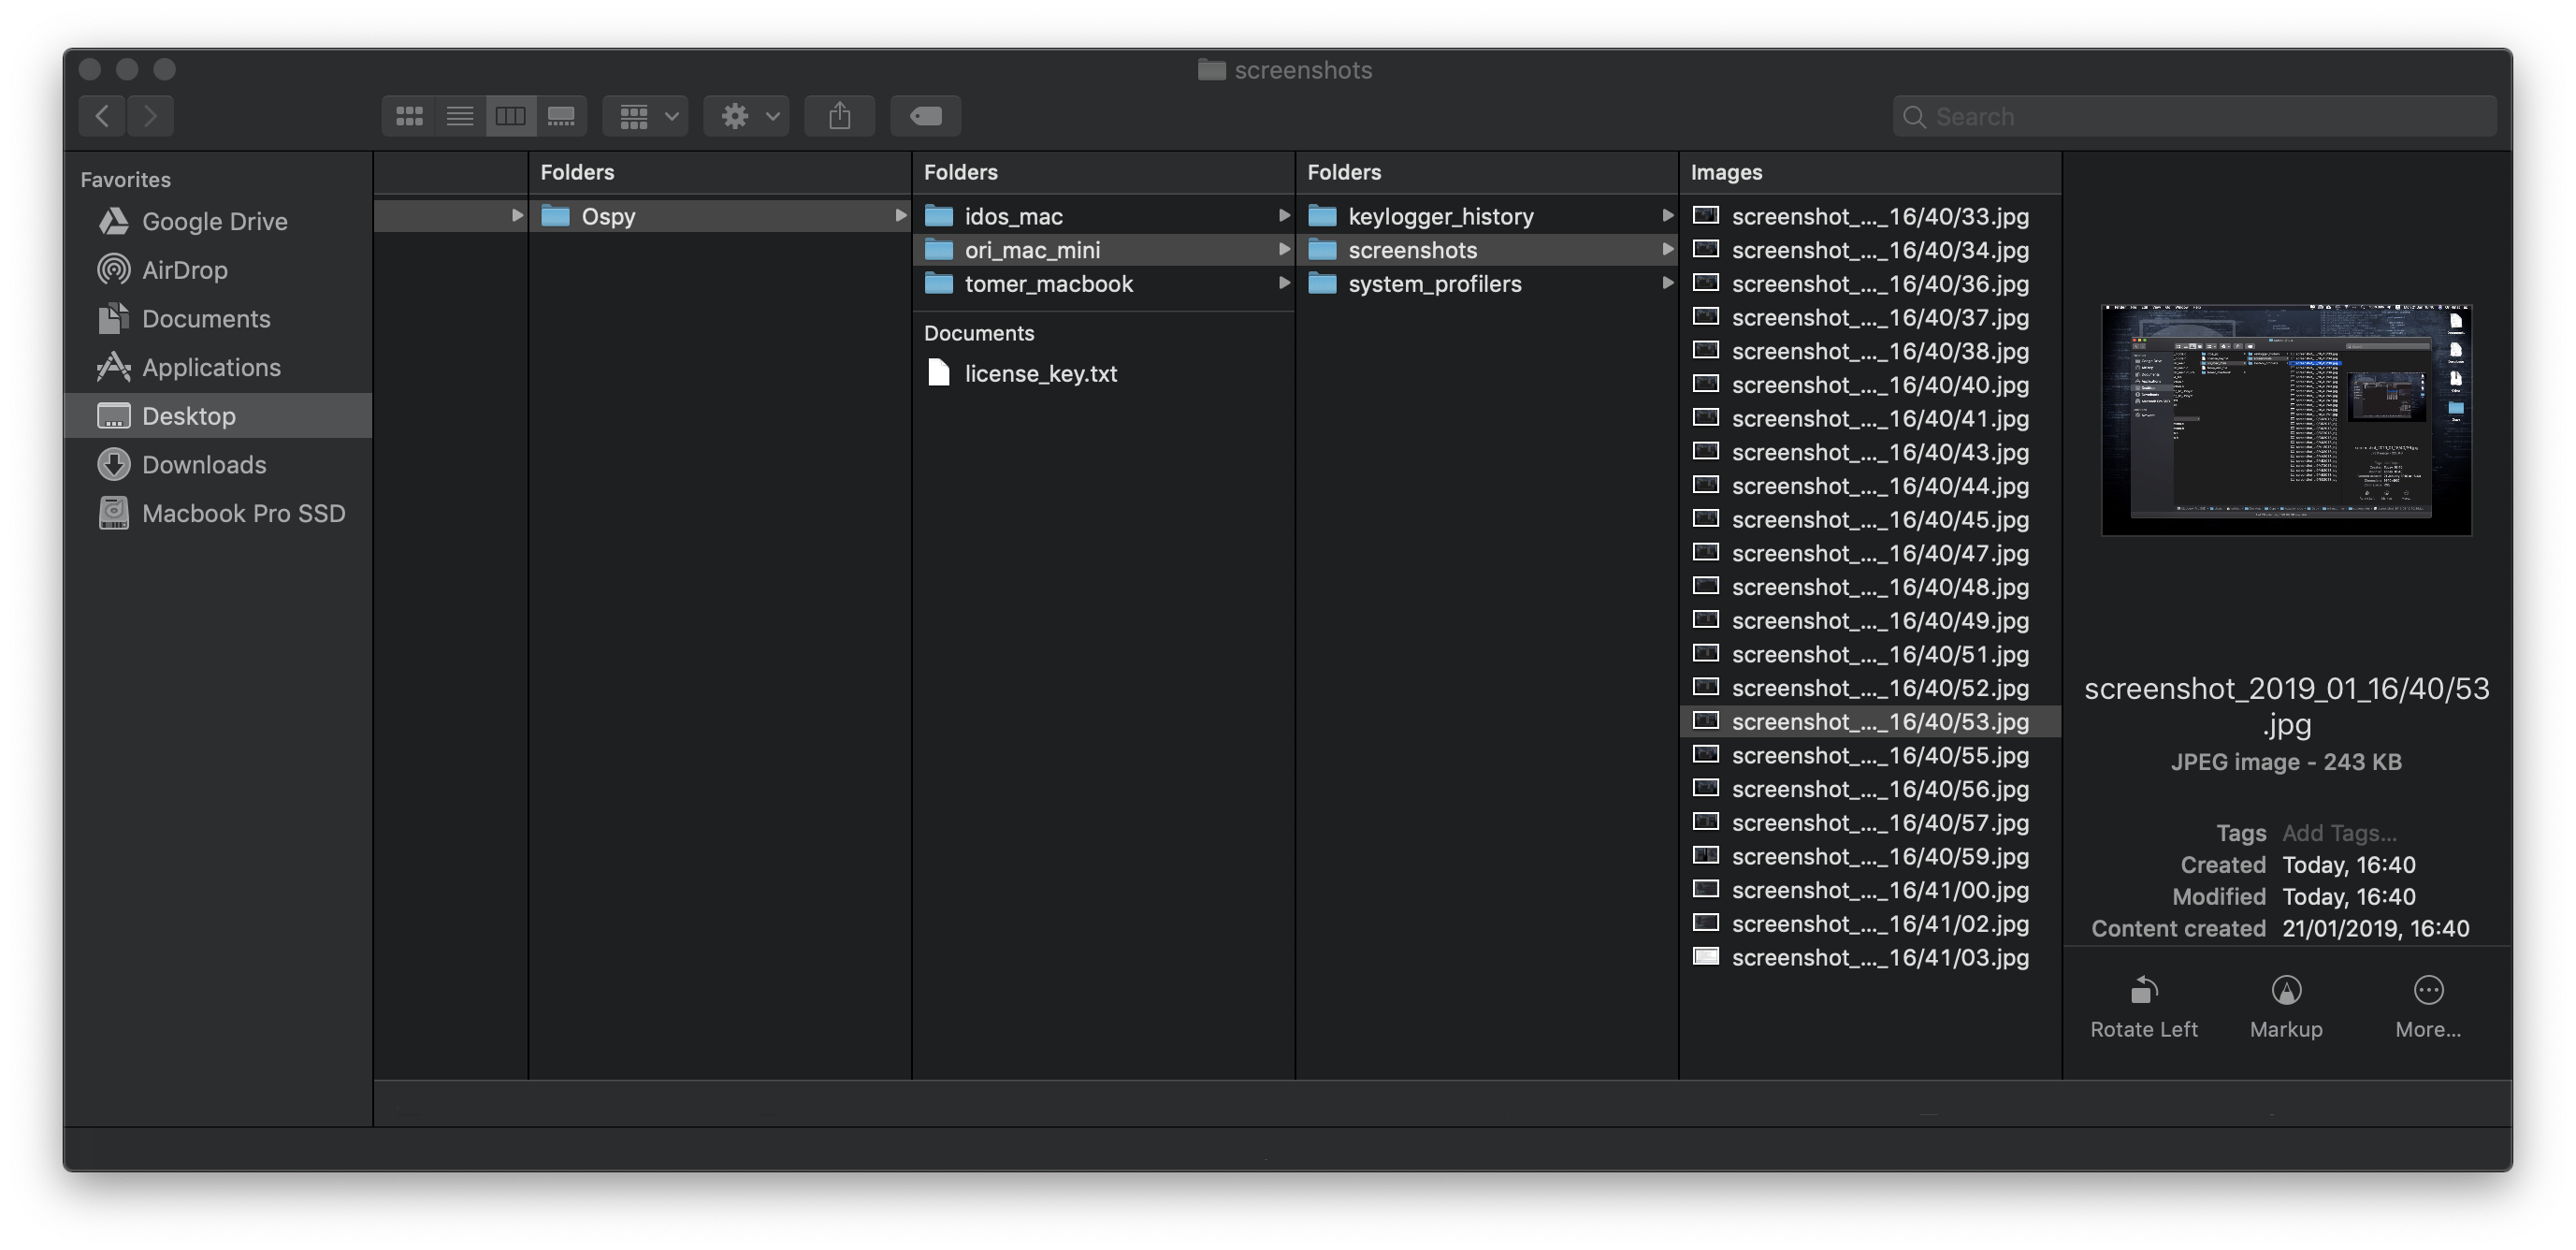This screenshot has height=1250, width=2576.
Task: Click the Share toolbar icon
Action: pyautogui.click(x=839, y=116)
